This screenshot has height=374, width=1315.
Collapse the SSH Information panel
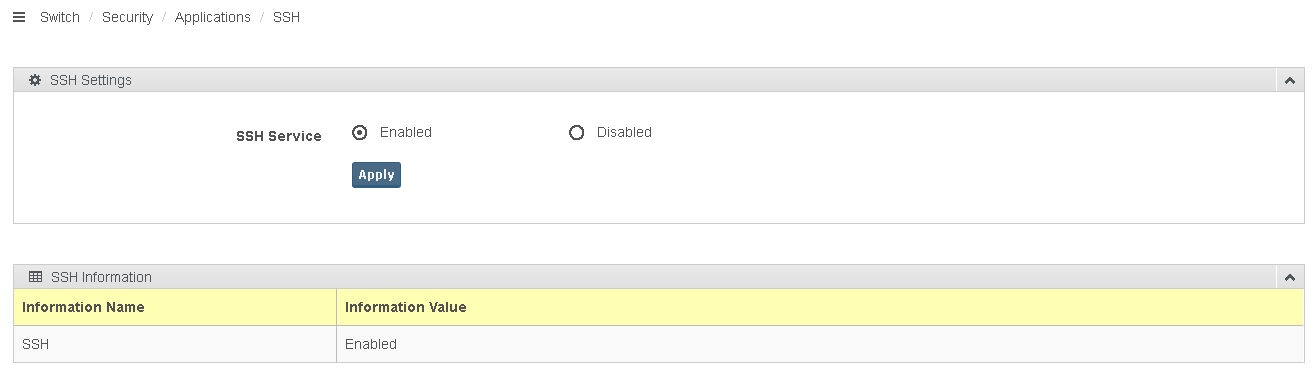point(1290,277)
